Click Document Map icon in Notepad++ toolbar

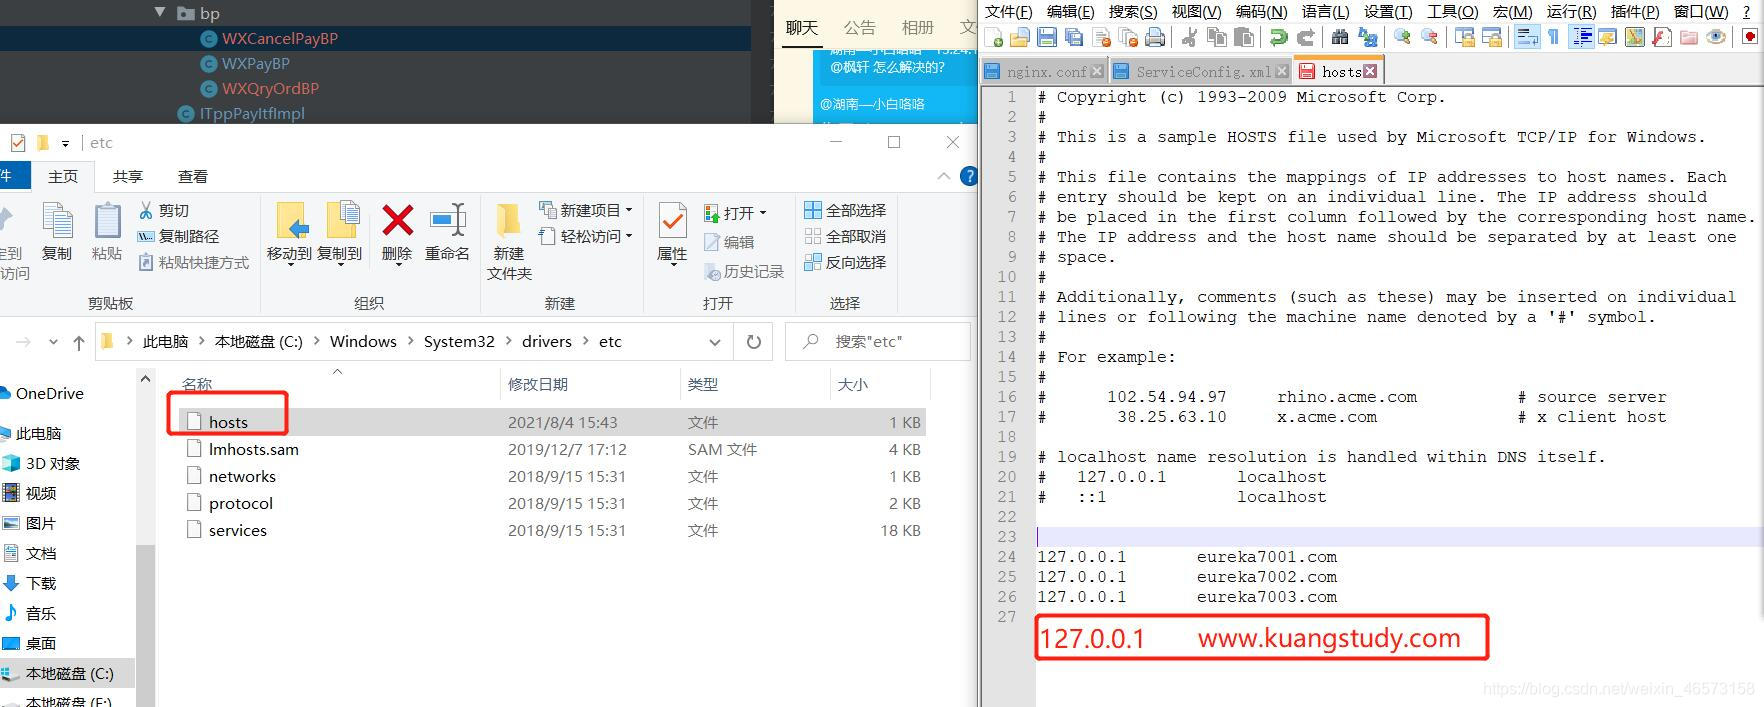click(x=1634, y=38)
